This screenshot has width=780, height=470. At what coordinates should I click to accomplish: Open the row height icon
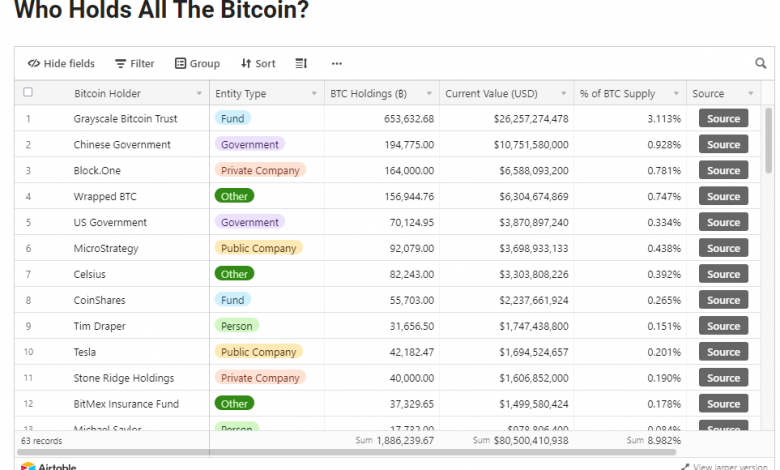[301, 63]
